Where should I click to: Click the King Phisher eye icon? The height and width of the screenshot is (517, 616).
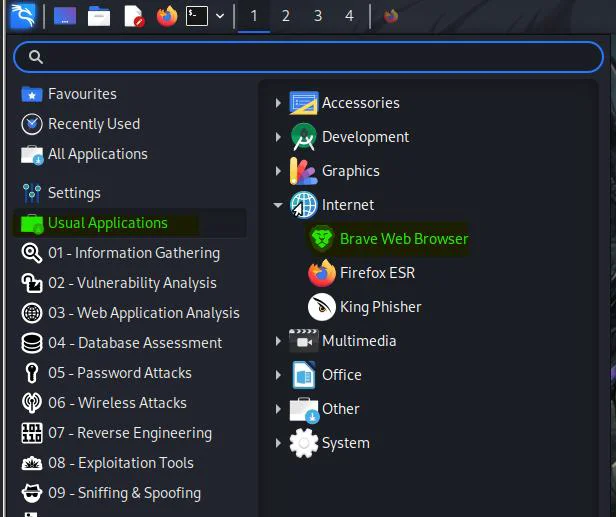322,307
